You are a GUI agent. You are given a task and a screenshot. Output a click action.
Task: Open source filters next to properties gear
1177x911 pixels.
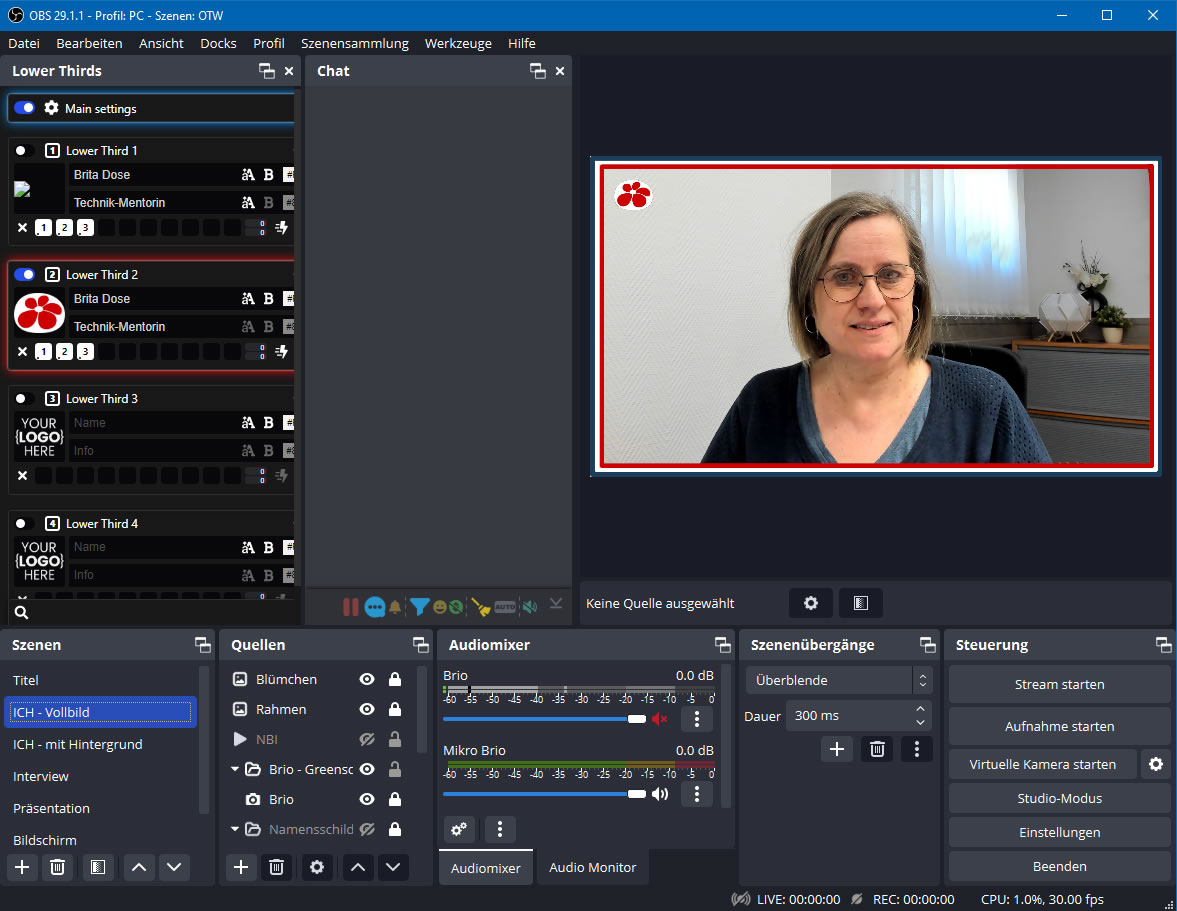point(860,603)
